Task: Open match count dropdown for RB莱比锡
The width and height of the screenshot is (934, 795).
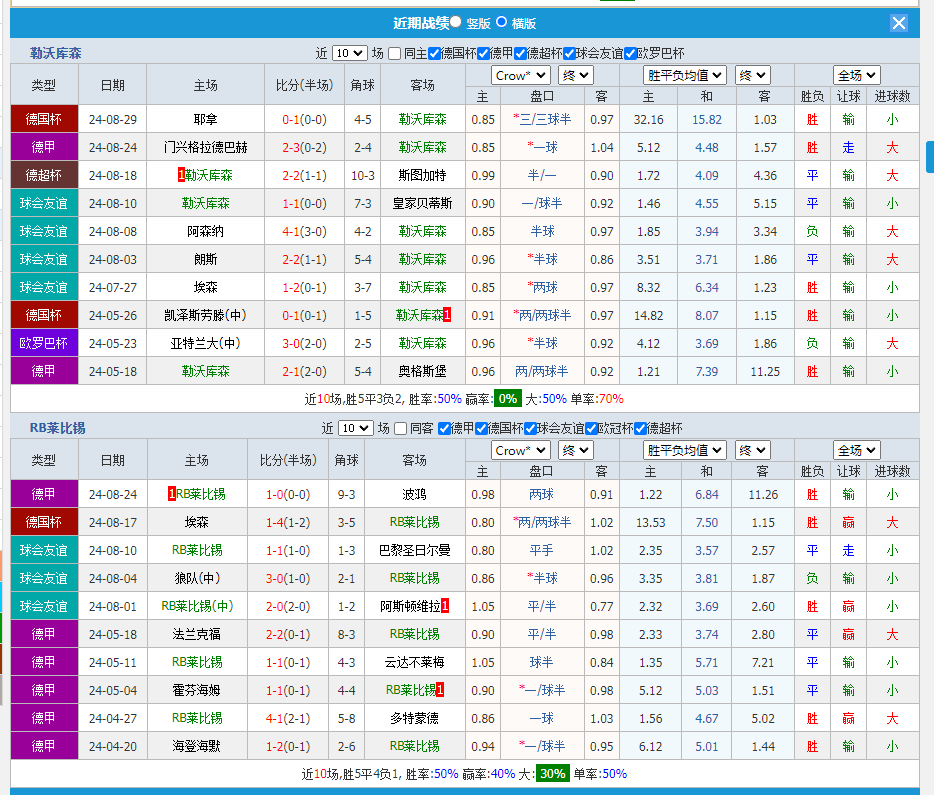Action: [x=356, y=428]
